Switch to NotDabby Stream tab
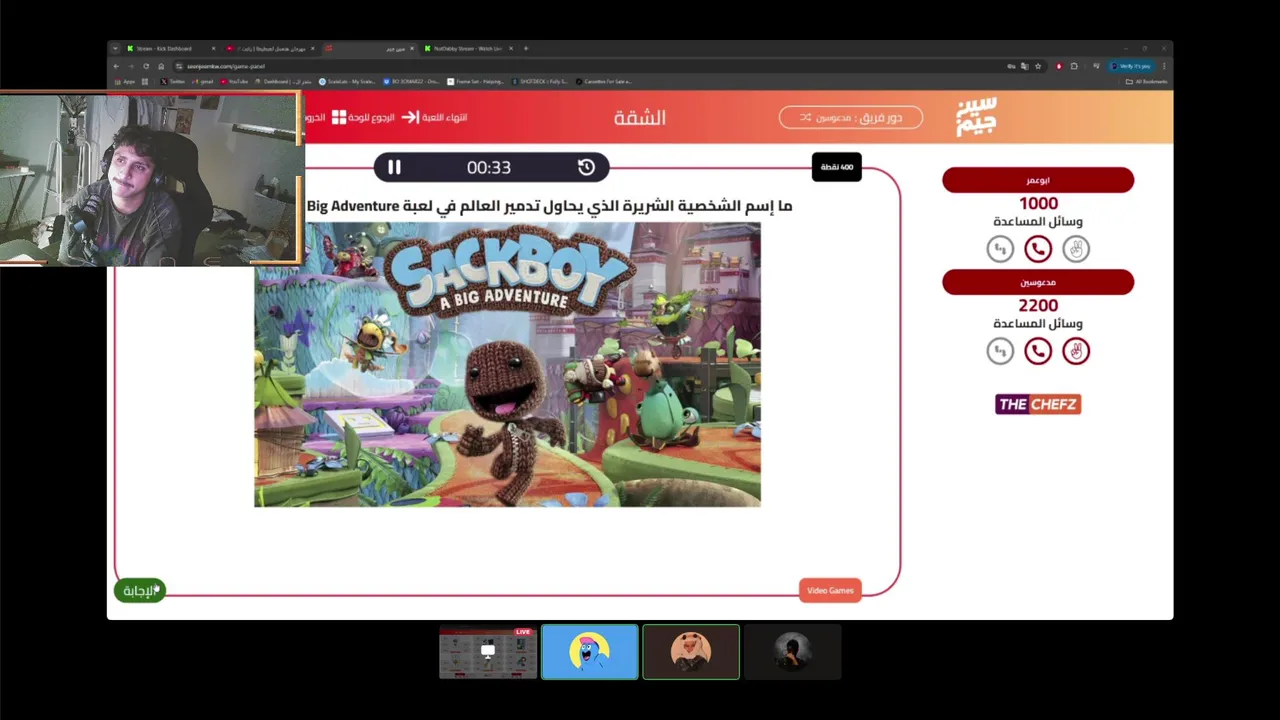Viewport: 1280px width, 720px height. tap(469, 48)
